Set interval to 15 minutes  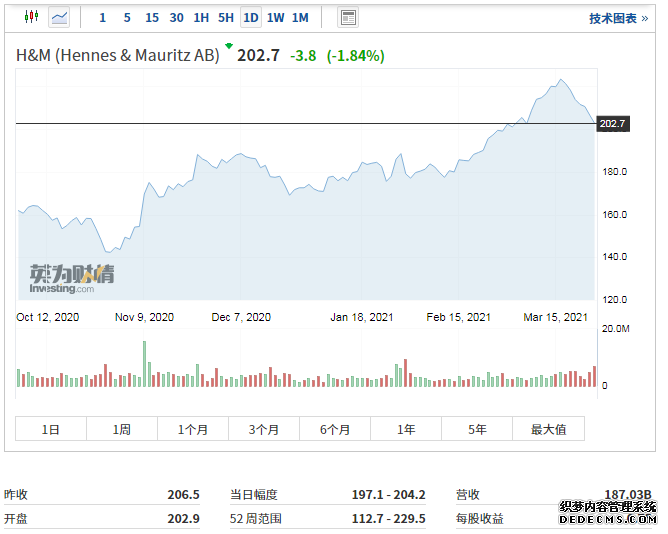pyautogui.click(x=152, y=17)
